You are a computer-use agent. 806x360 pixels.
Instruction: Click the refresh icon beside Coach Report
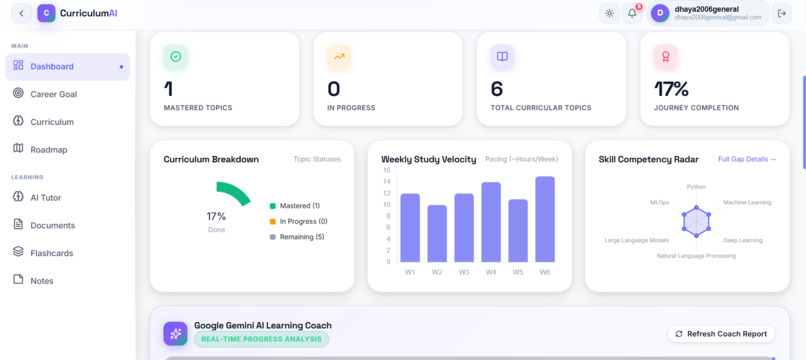pos(679,334)
